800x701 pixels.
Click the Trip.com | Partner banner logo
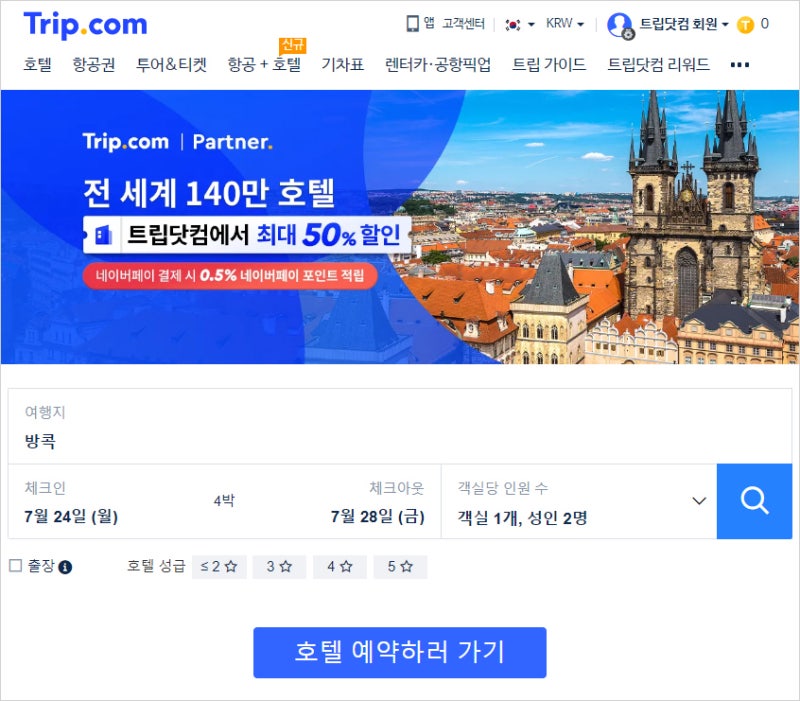pos(178,142)
